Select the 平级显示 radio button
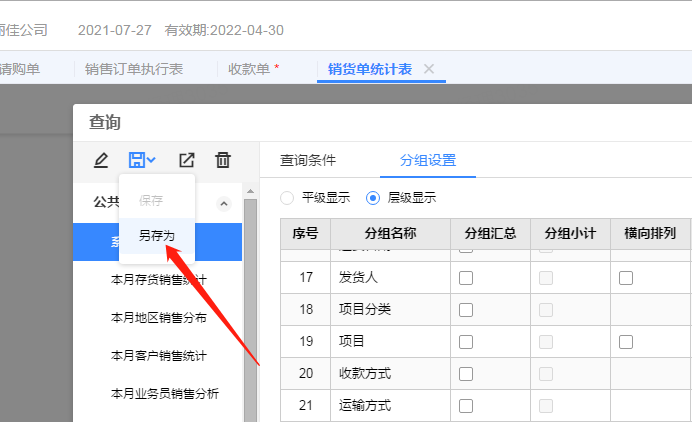 pyautogui.click(x=287, y=198)
